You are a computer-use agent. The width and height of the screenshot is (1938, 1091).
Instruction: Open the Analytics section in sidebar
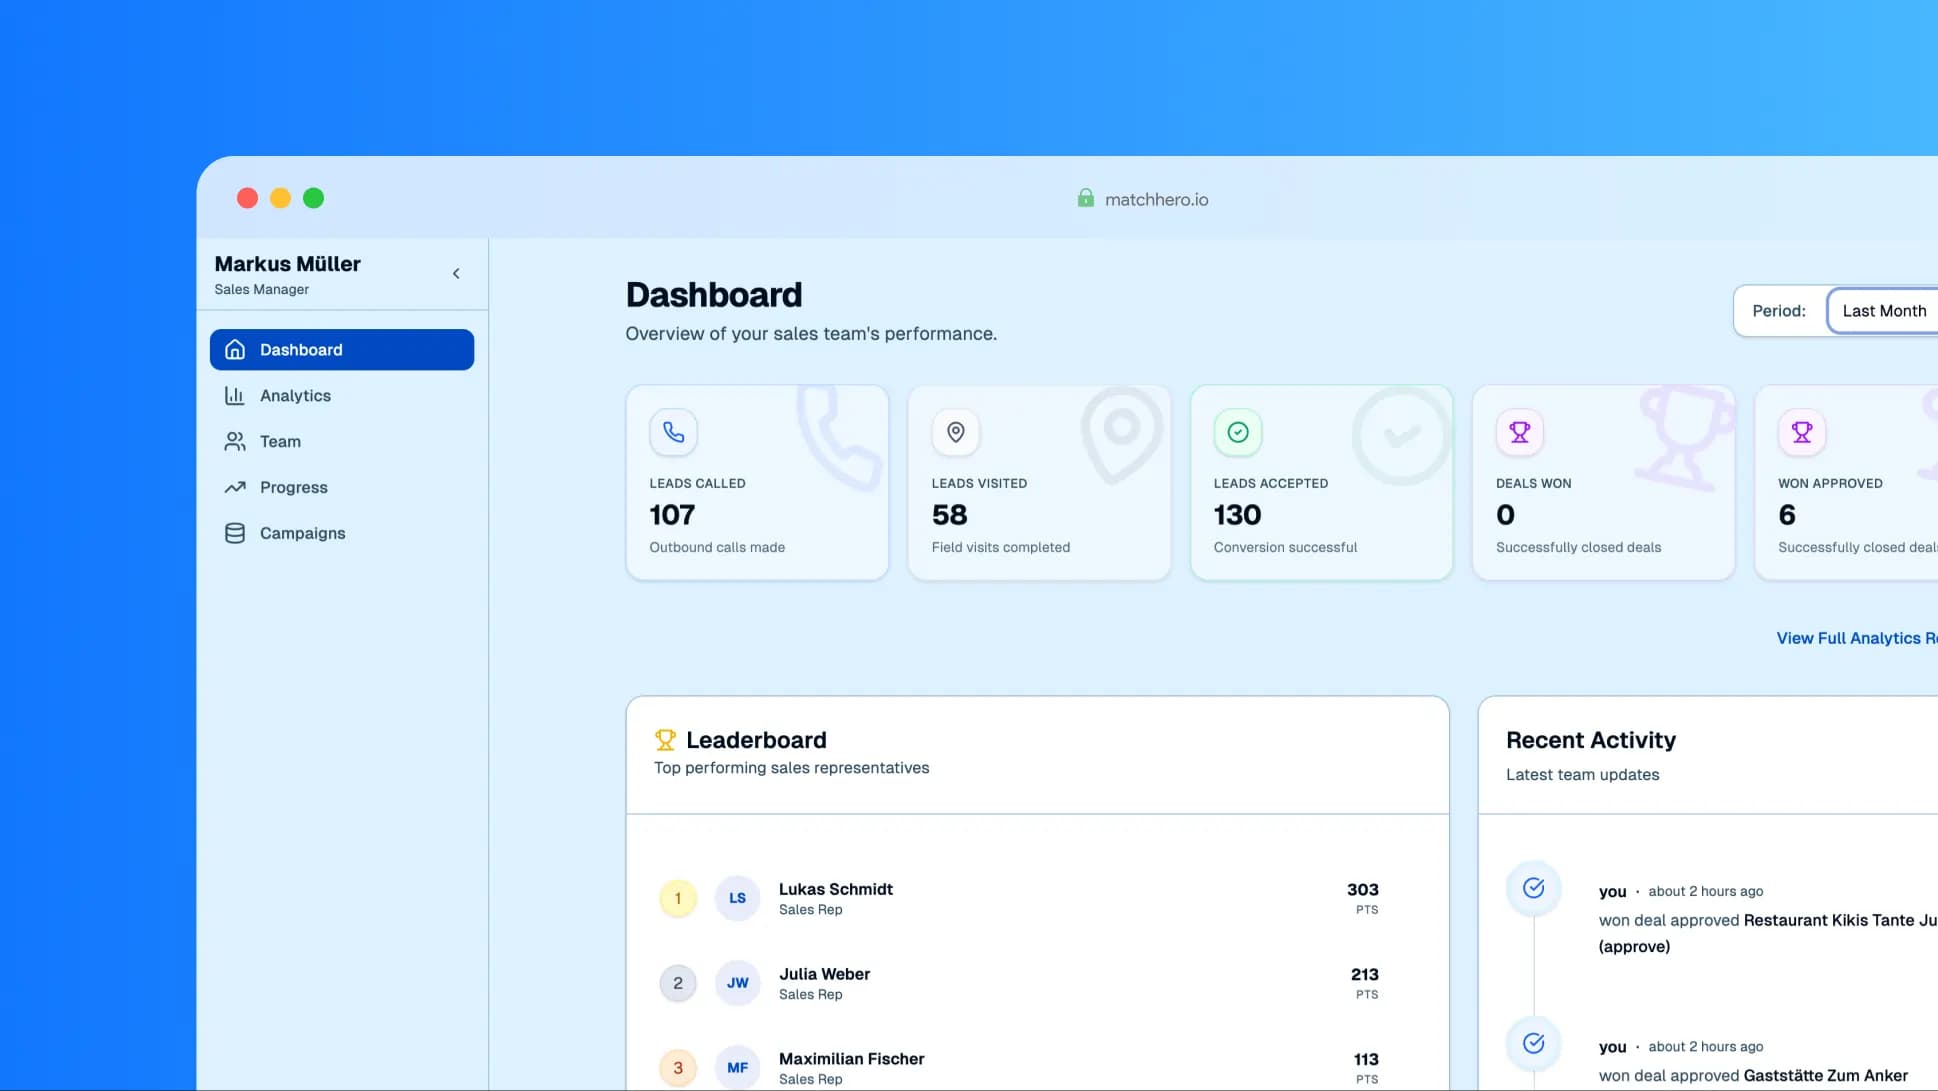click(295, 396)
